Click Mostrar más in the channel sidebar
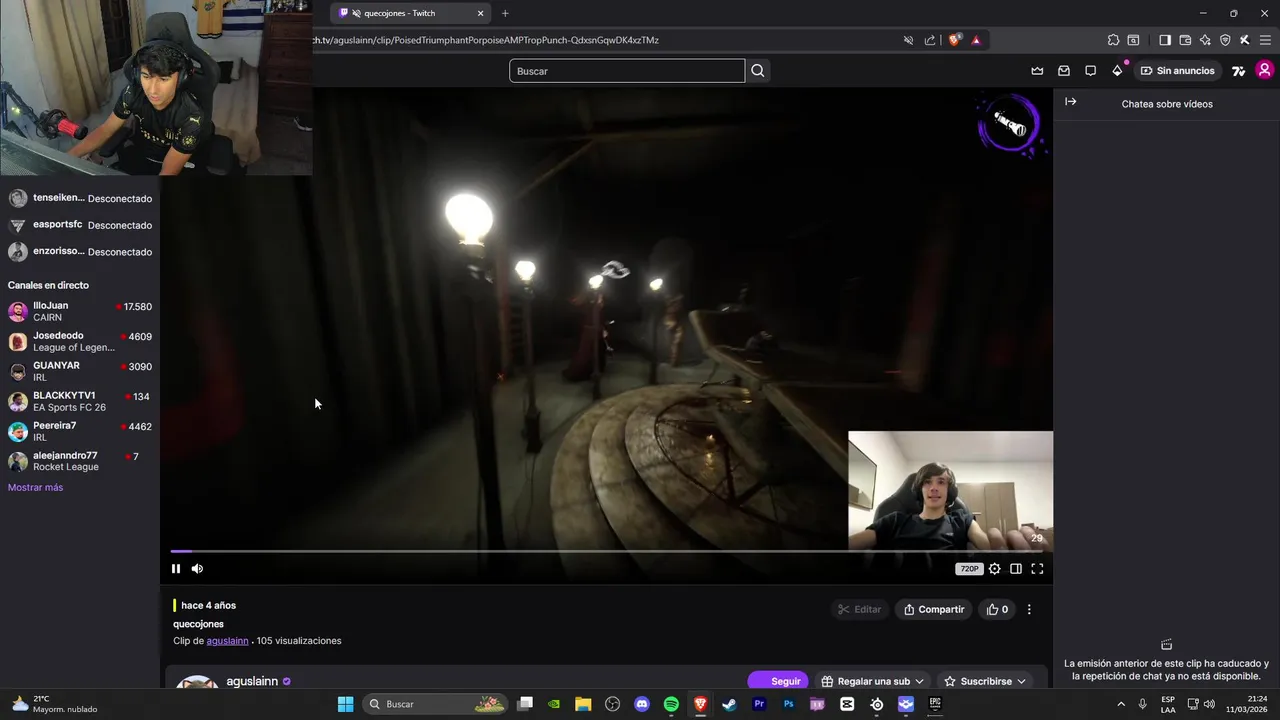1280x720 pixels. (35, 488)
